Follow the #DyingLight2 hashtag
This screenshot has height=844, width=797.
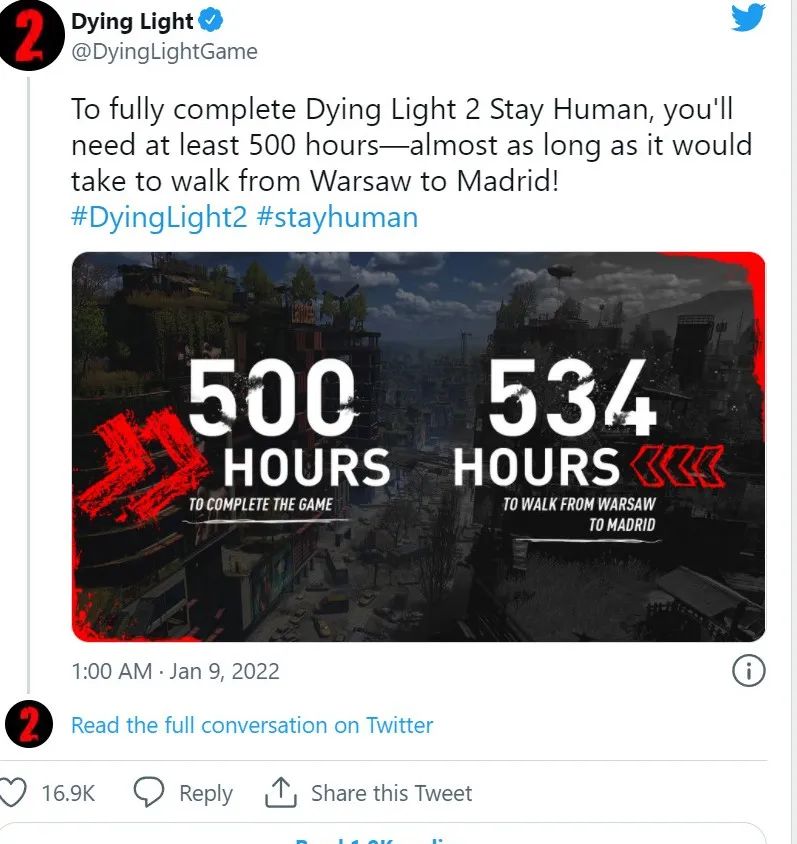tap(159, 217)
